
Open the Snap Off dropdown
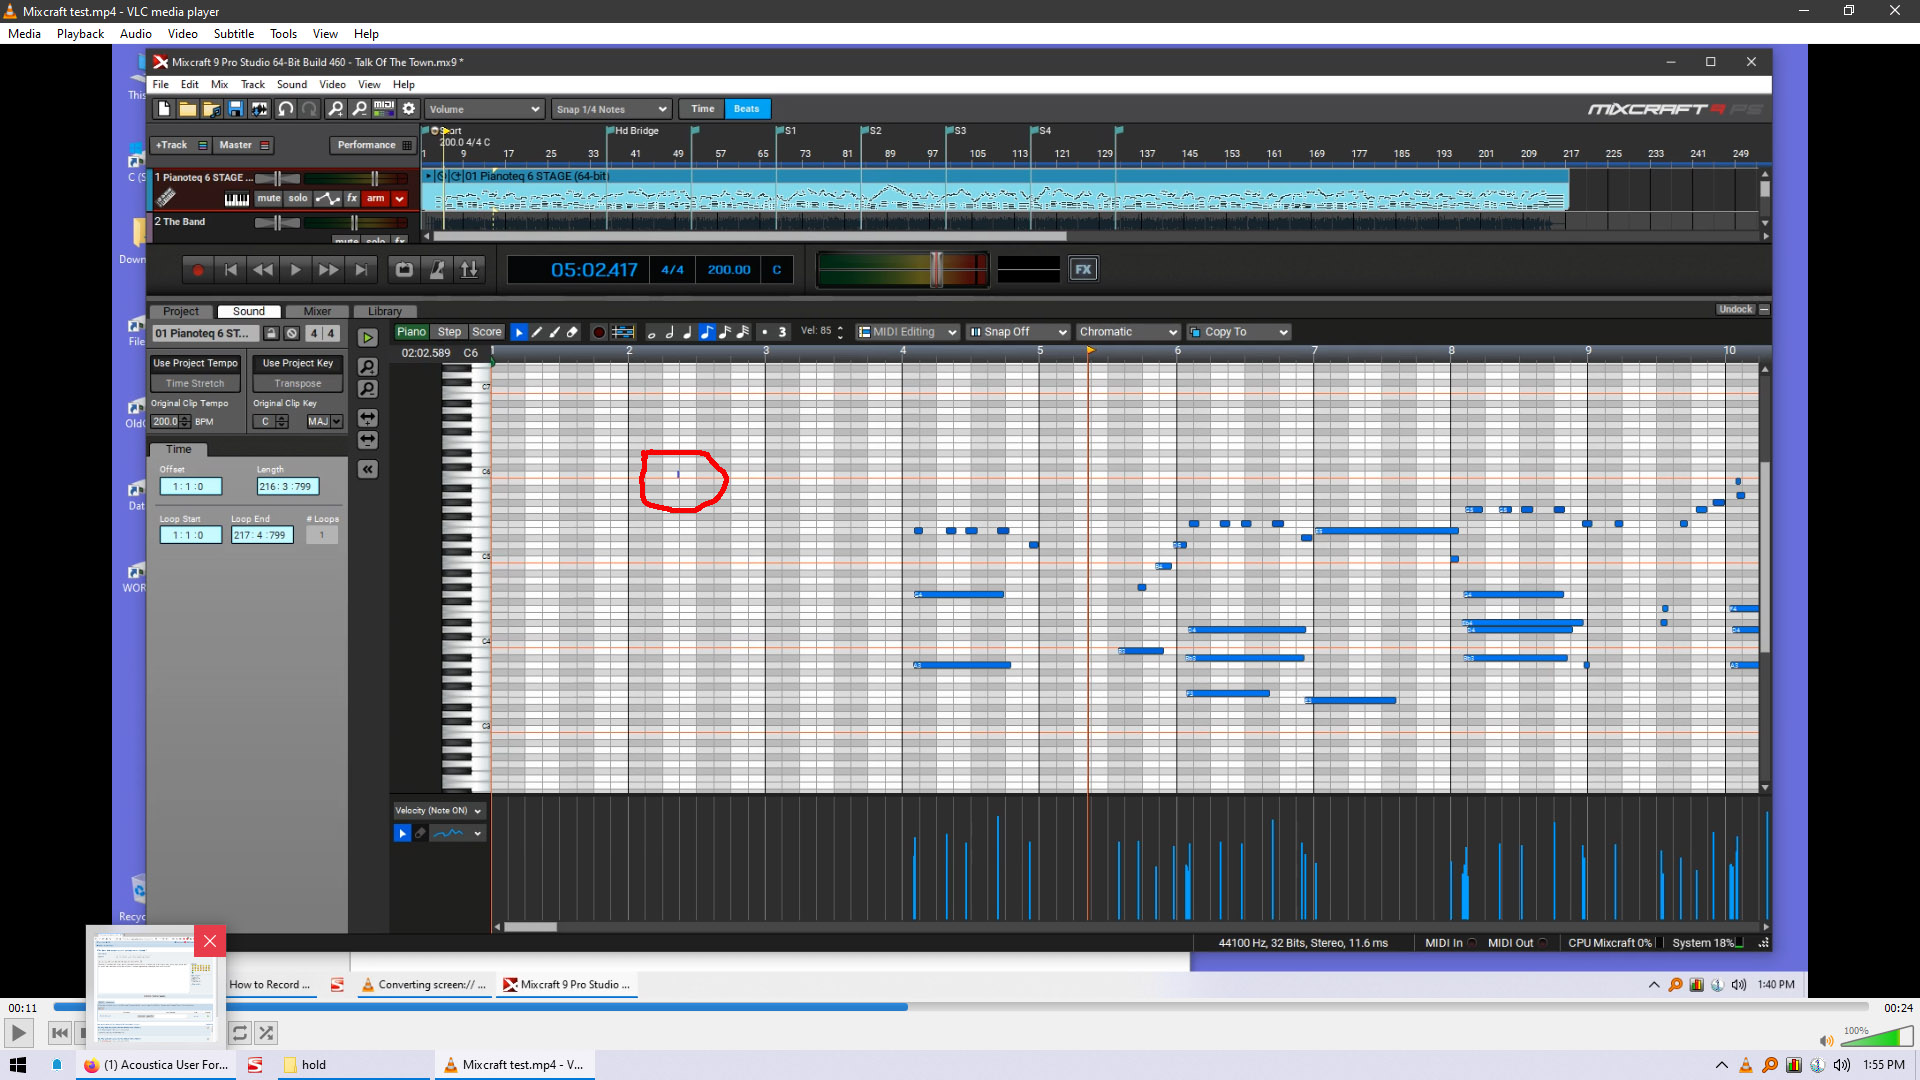coord(1018,332)
